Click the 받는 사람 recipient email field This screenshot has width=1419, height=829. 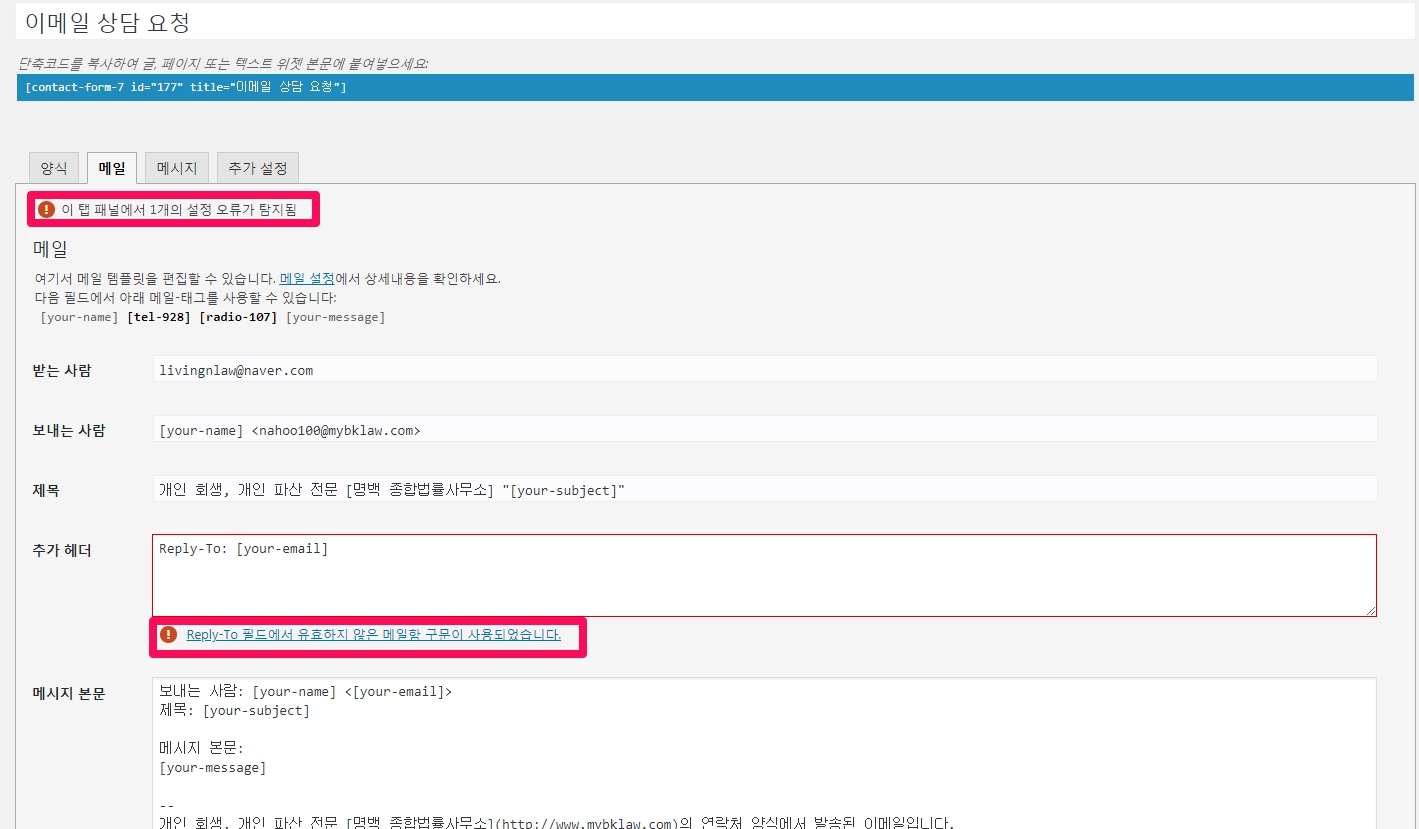pos(764,370)
